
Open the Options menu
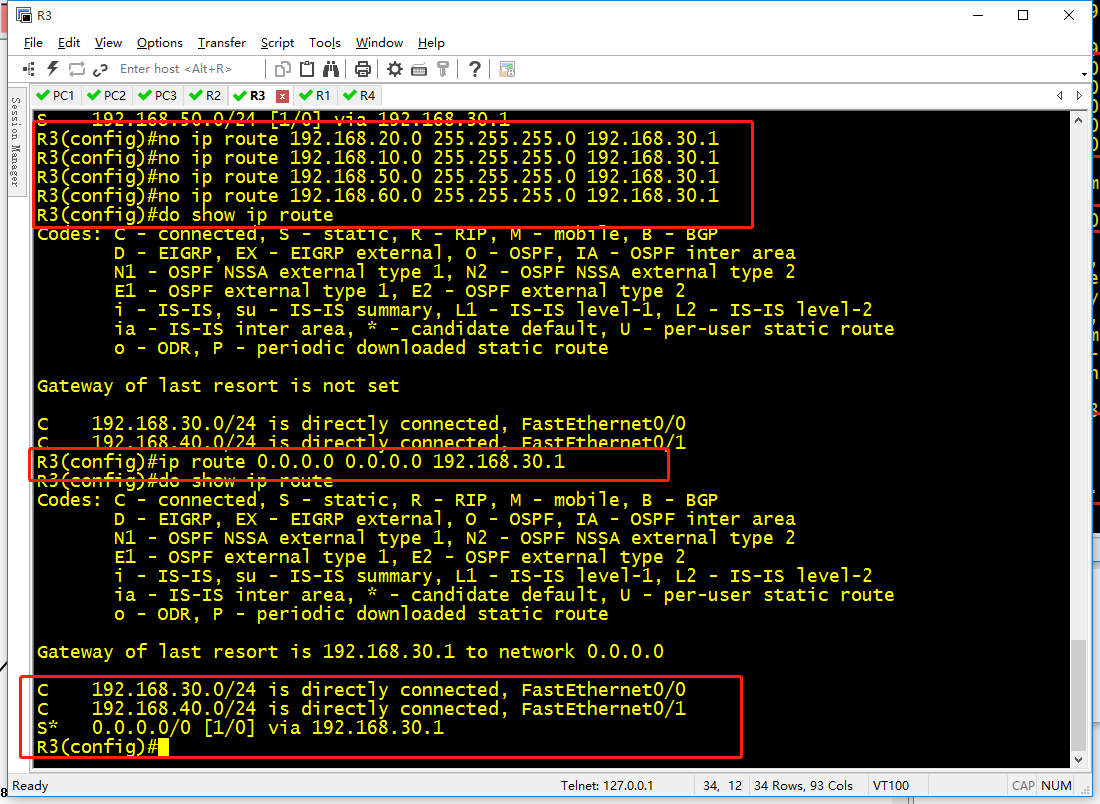pyautogui.click(x=159, y=43)
